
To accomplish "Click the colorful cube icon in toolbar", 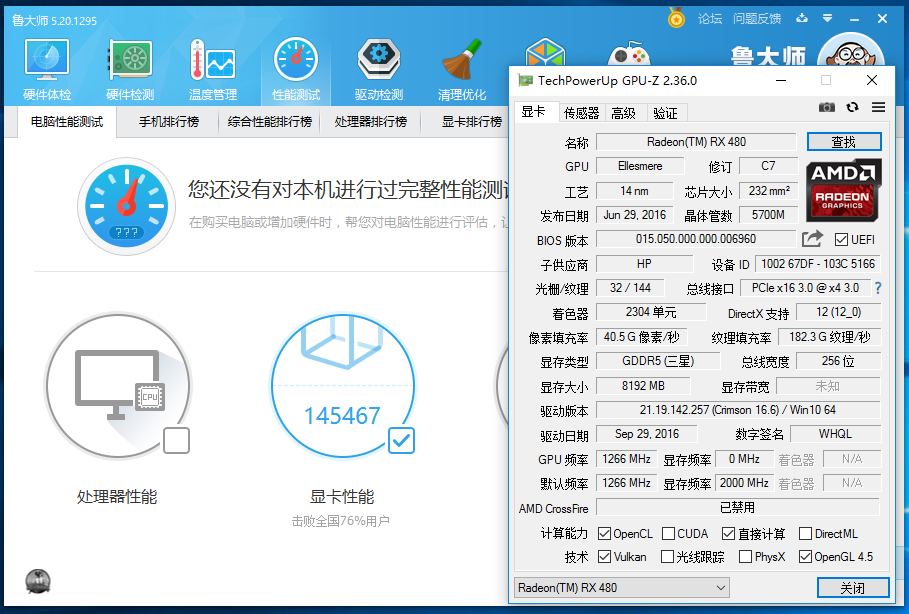I will tap(545, 52).
